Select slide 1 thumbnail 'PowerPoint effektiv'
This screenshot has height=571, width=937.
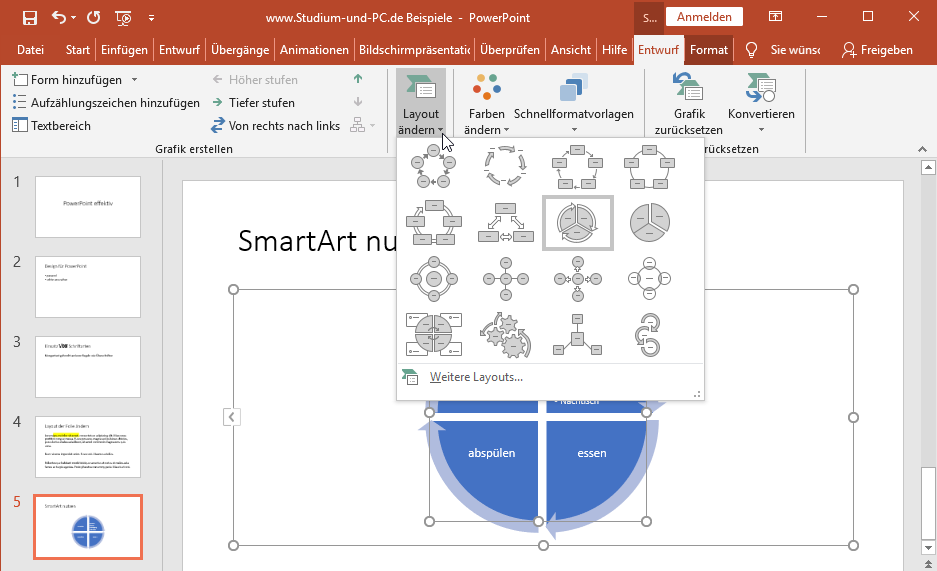click(88, 207)
